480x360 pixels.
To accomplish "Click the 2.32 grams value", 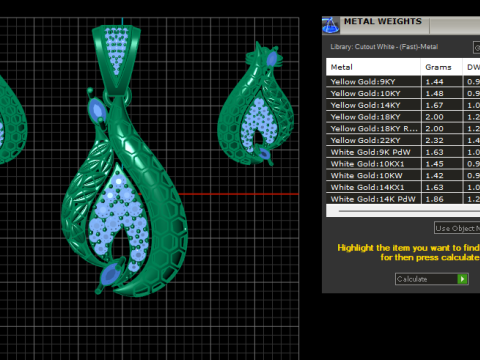I will pyautogui.click(x=434, y=140).
